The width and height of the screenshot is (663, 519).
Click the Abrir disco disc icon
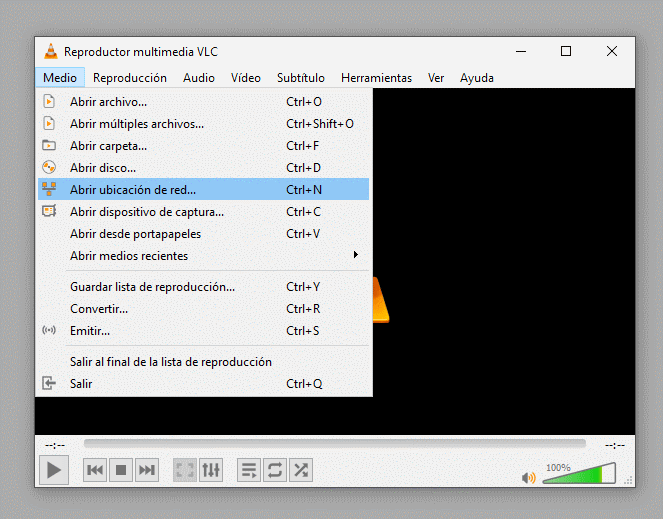coord(49,168)
